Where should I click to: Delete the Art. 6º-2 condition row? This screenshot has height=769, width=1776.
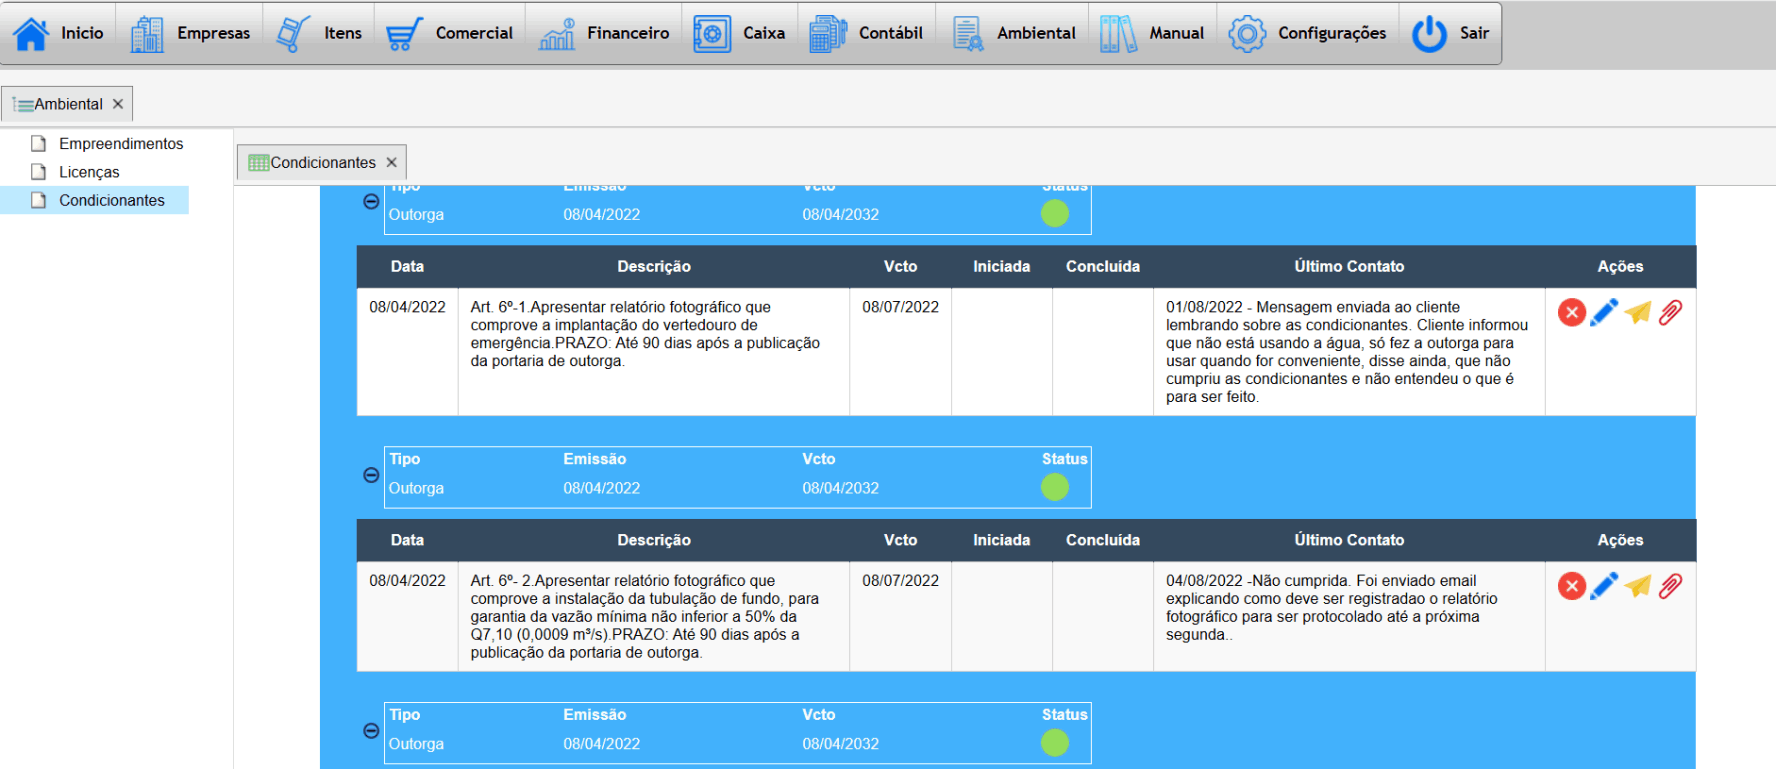(1571, 586)
